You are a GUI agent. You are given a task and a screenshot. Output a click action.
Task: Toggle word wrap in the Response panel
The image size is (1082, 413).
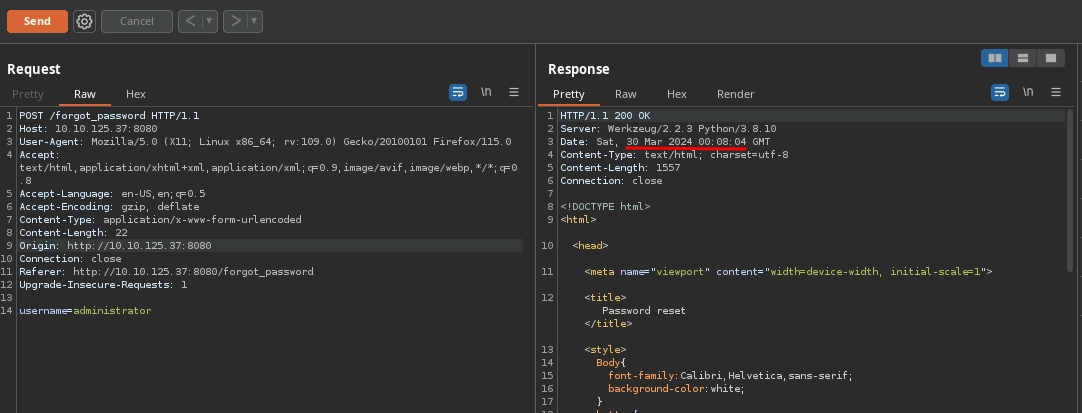pos(1000,92)
